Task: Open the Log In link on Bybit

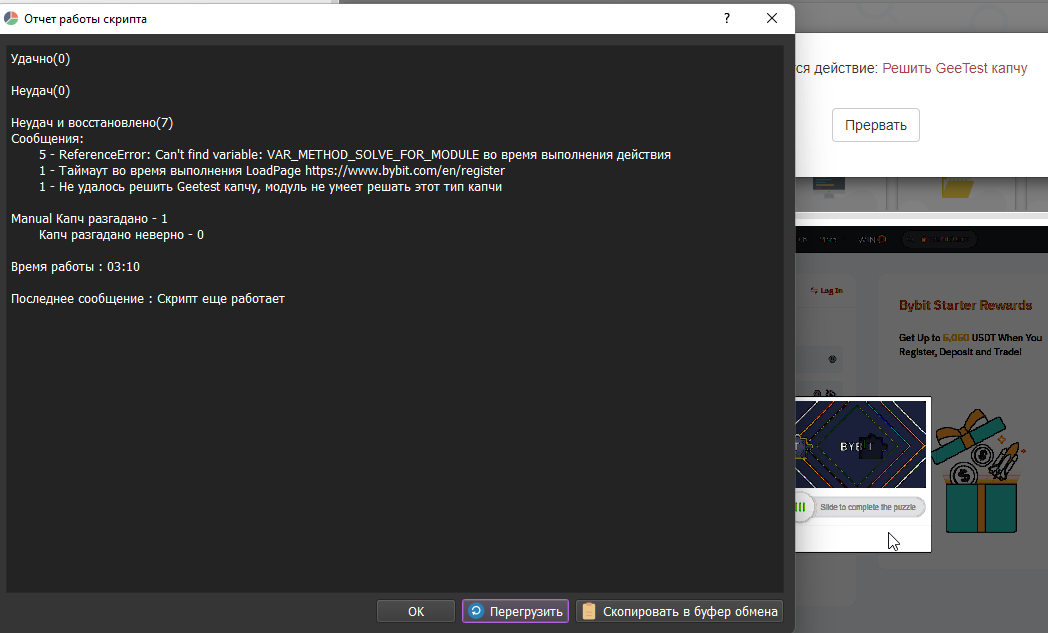Action: (x=831, y=290)
